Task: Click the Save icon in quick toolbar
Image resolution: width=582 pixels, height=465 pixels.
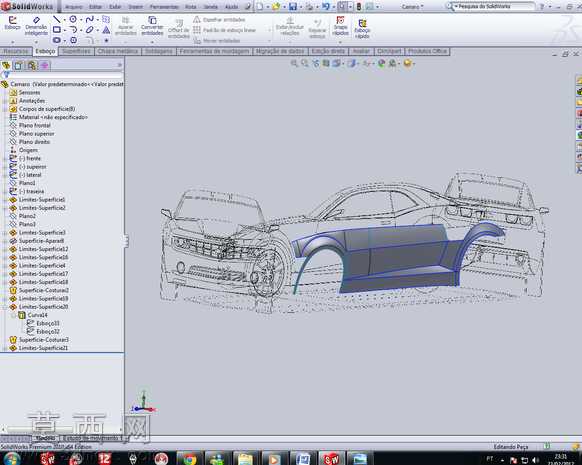Action: click(293, 6)
